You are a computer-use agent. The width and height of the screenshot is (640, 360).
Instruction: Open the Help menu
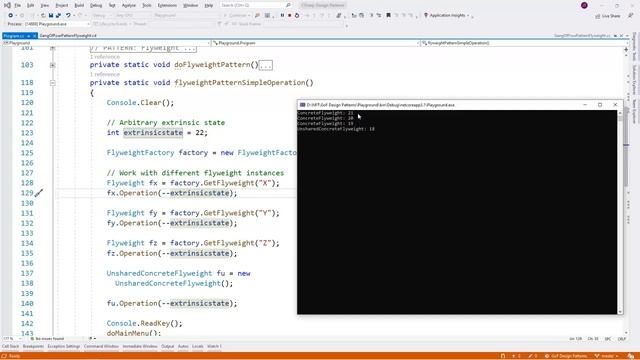209,5
